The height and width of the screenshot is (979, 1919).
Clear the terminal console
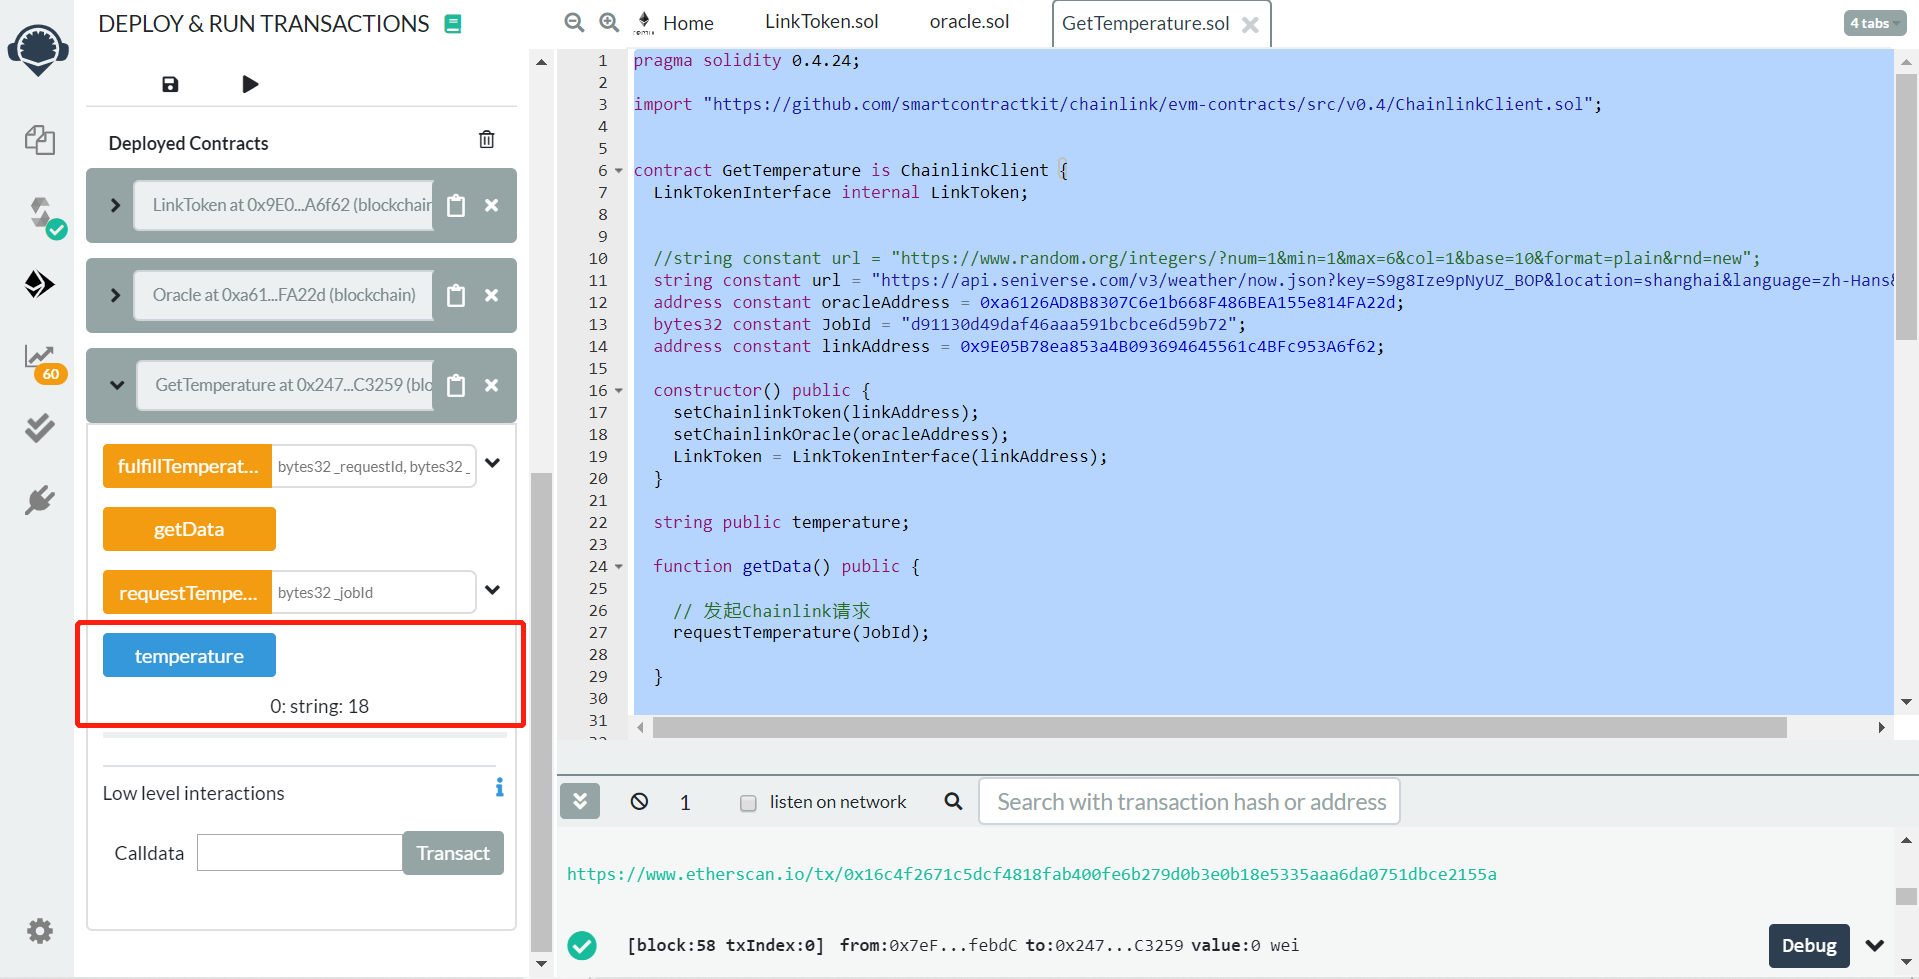(639, 801)
